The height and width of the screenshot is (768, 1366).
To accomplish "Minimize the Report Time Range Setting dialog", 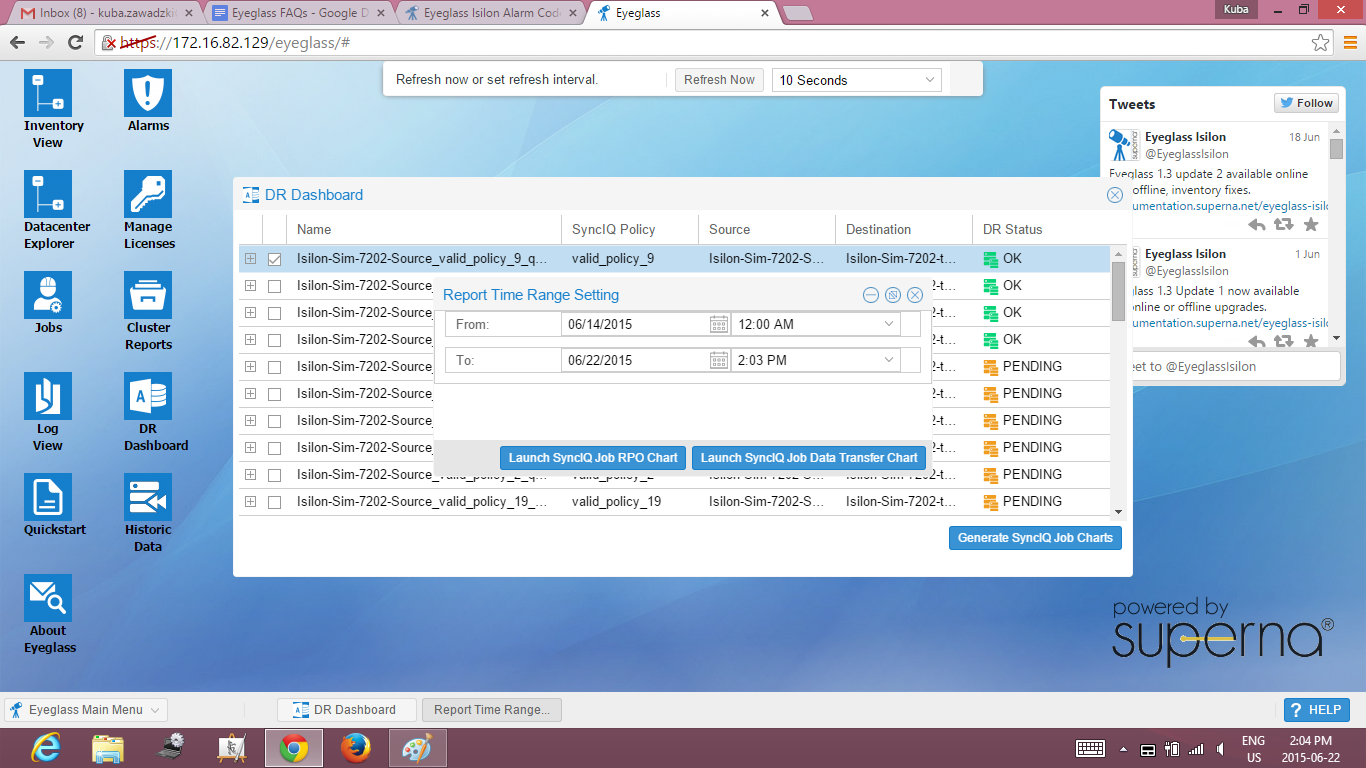I will [871, 295].
